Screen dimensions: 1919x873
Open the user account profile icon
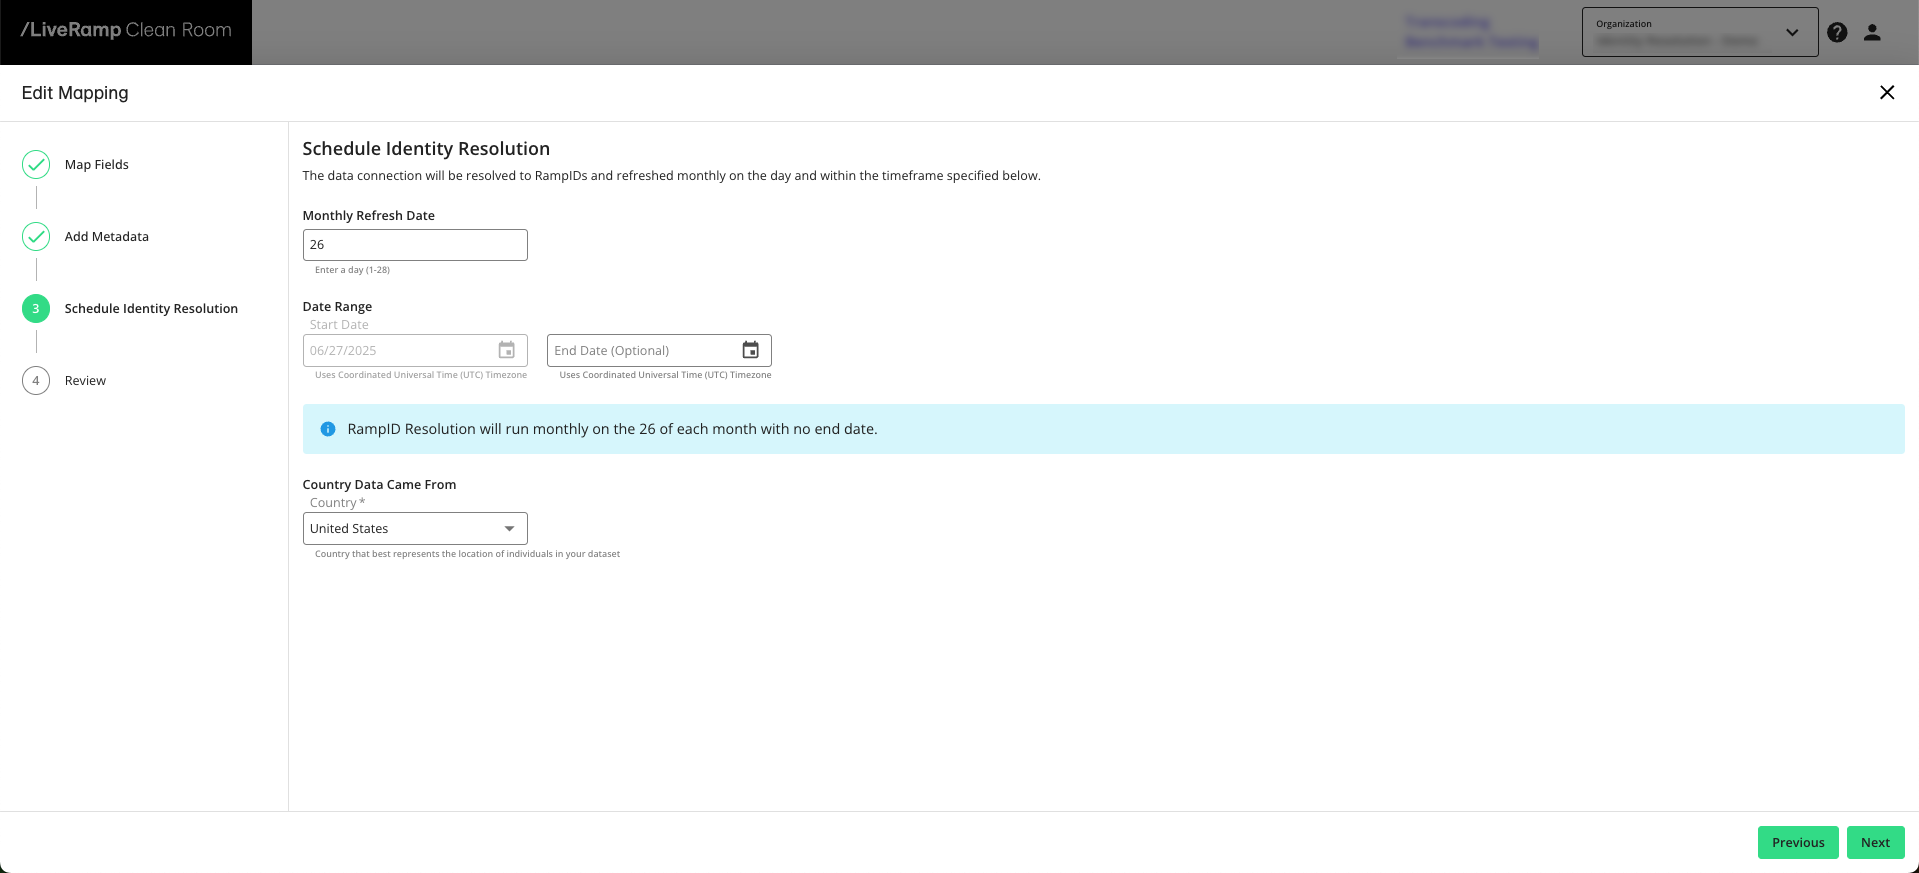(x=1872, y=32)
